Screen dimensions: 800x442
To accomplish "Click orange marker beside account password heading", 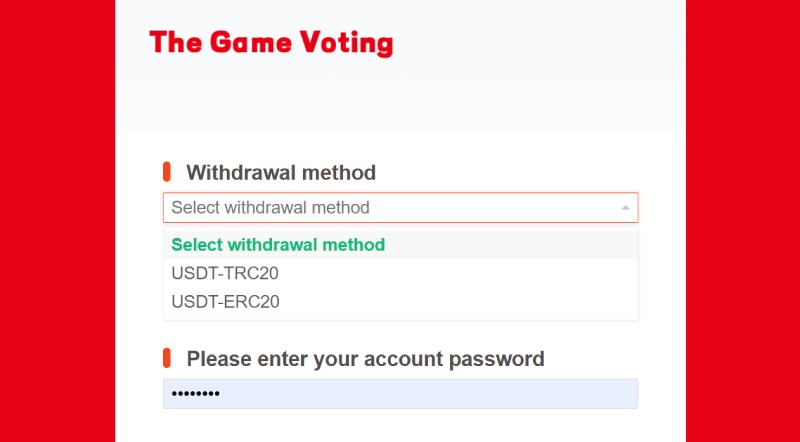I will coord(167,358).
